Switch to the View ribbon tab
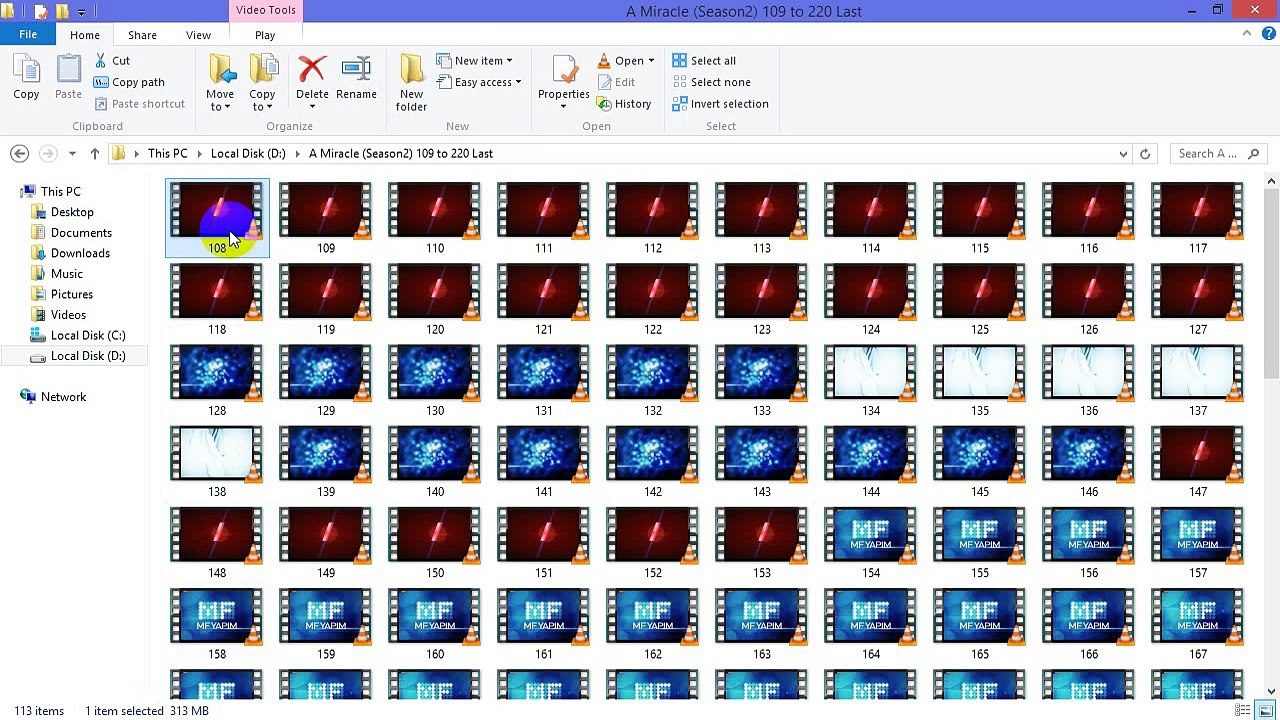 (198, 35)
